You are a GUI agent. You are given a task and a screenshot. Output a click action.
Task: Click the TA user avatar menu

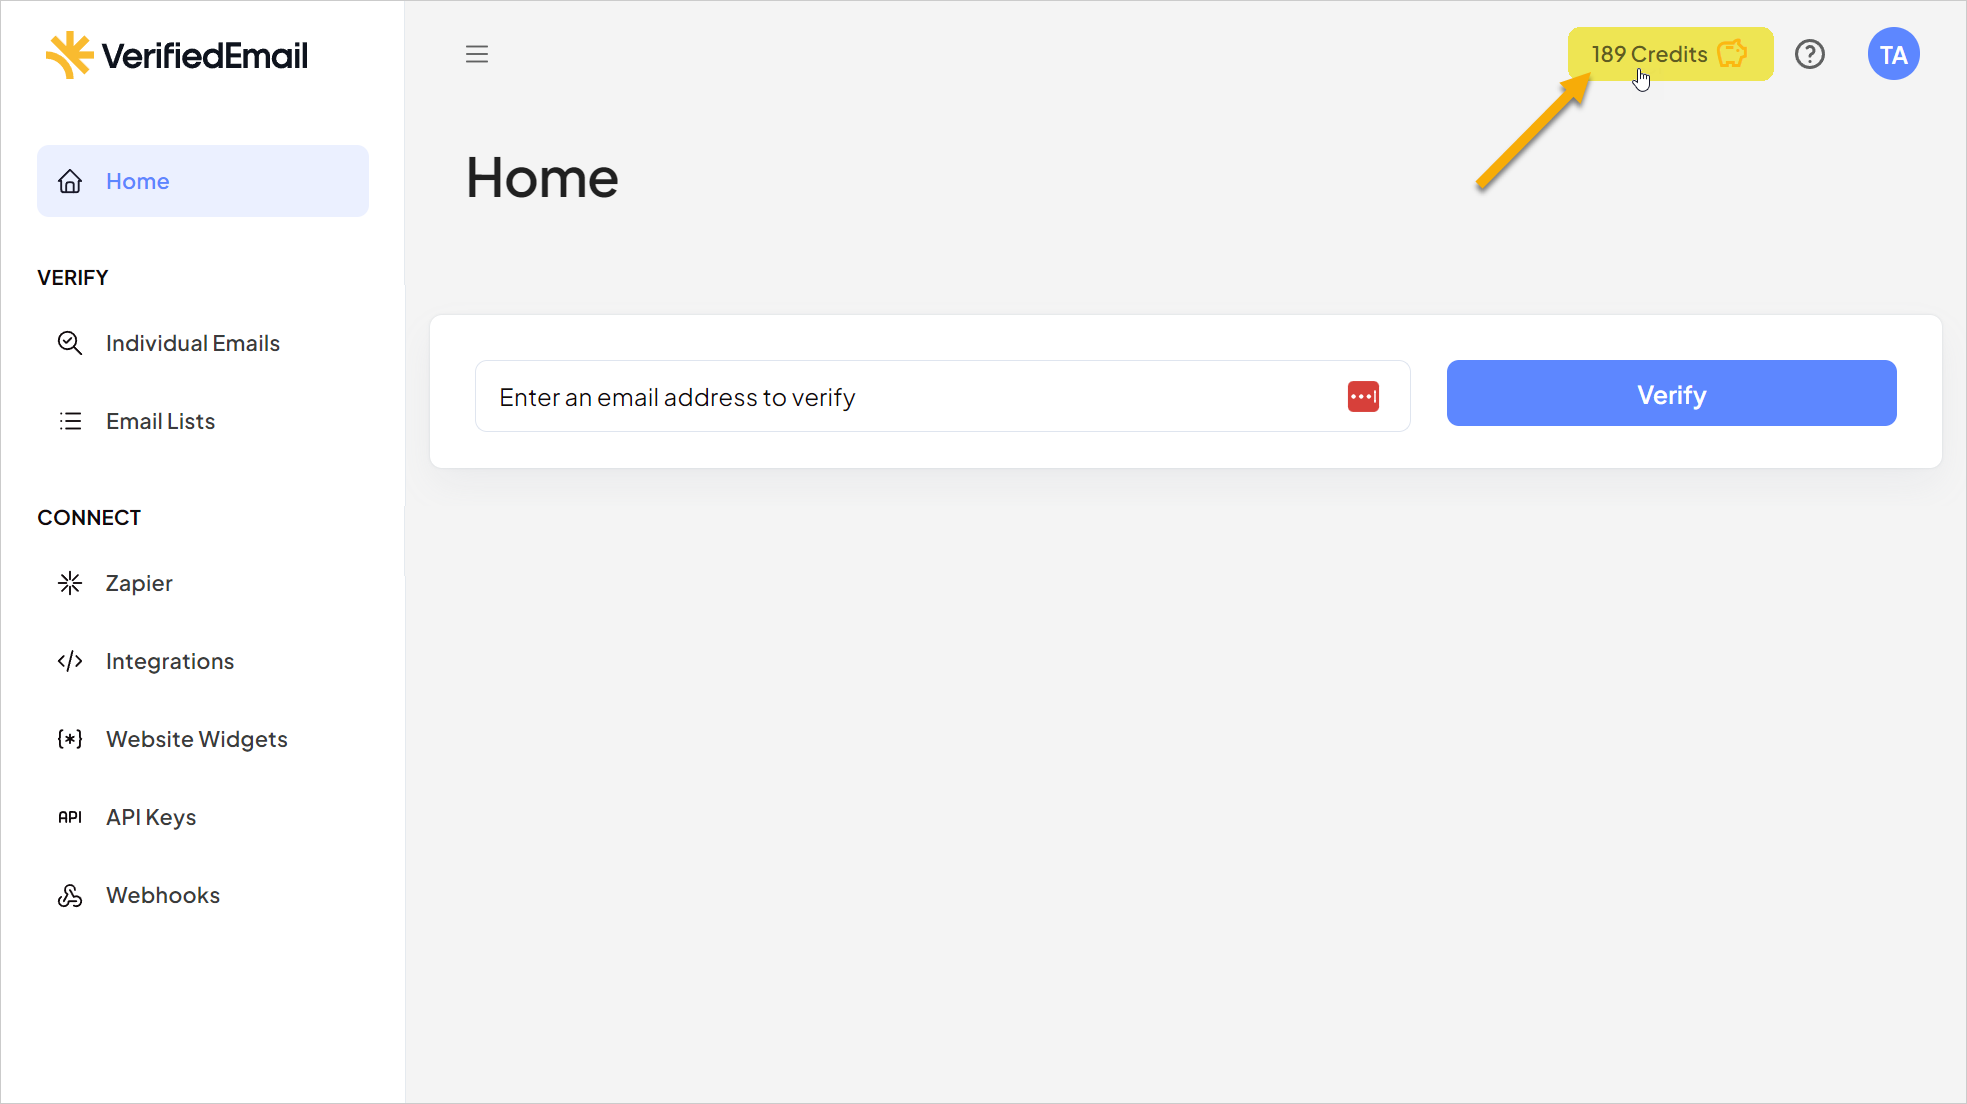point(1891,54)
